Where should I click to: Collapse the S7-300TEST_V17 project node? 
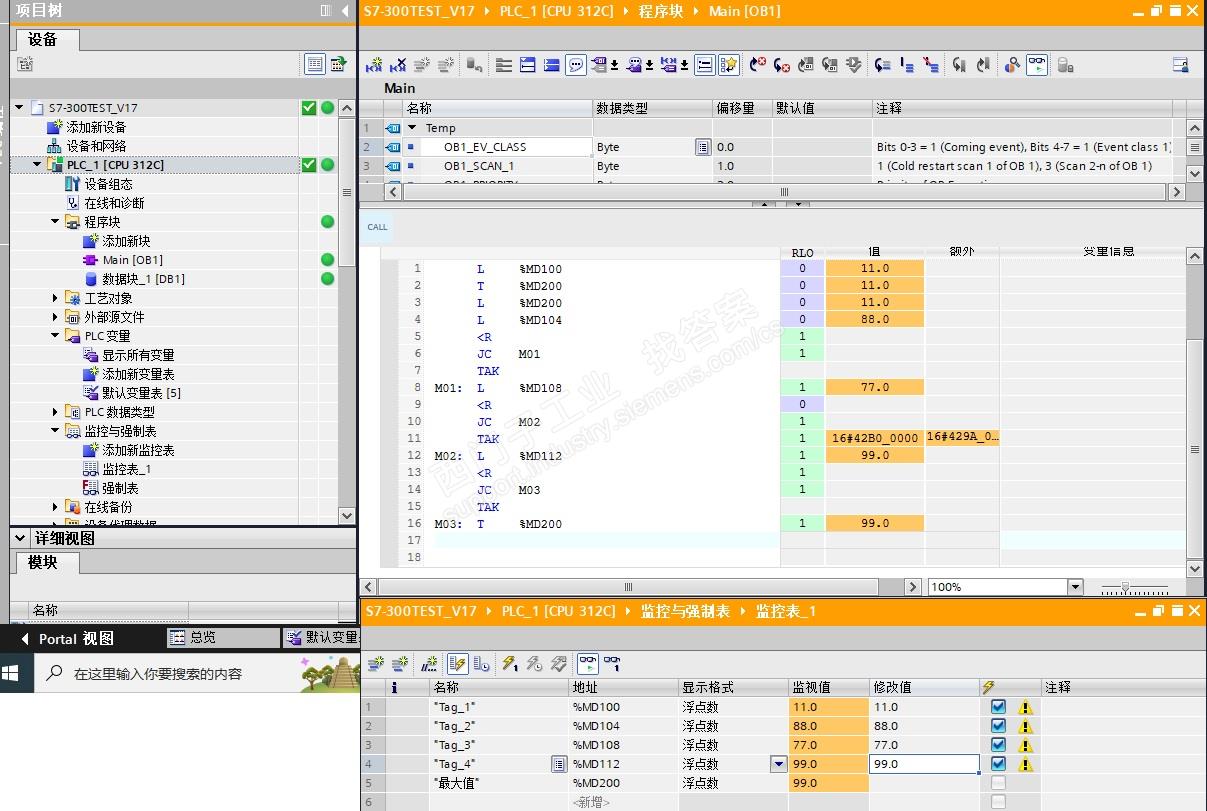coord(19,108)
